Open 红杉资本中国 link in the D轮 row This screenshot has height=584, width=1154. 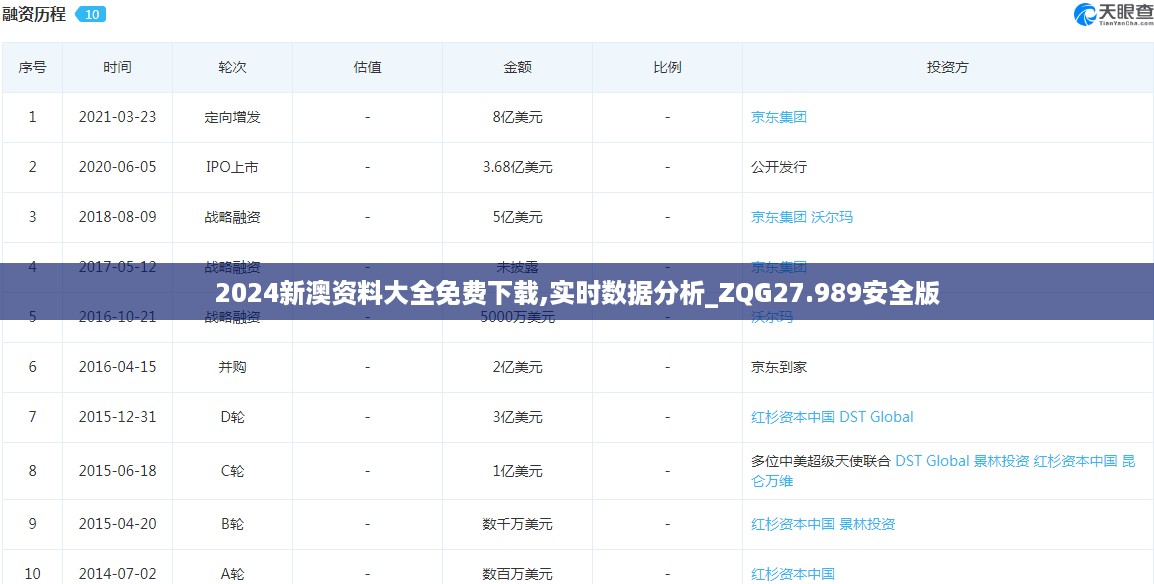(793, 417)
